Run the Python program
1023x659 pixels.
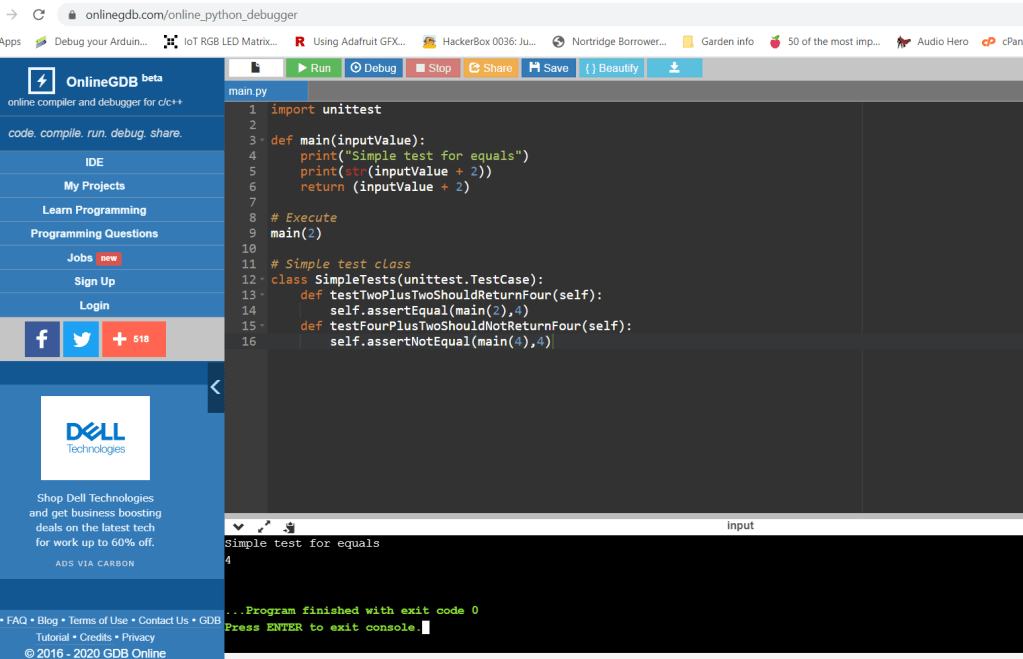pos(313,68)
